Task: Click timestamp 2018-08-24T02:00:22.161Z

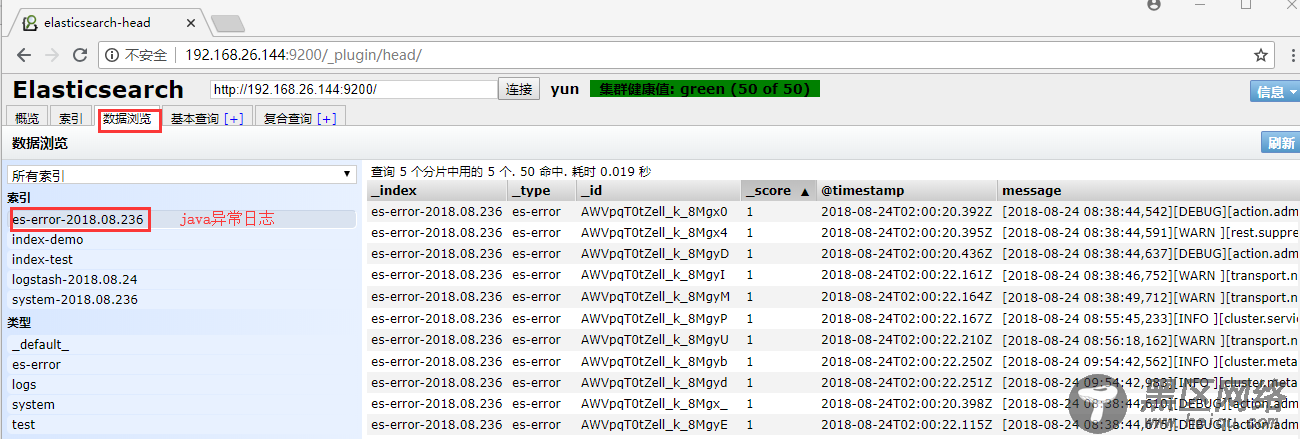Action: click(x=906, y=275)
